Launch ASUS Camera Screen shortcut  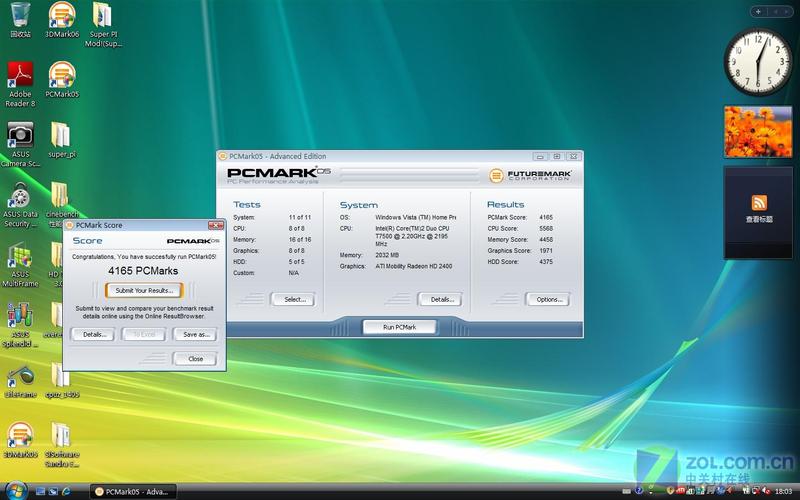(20, 144)
